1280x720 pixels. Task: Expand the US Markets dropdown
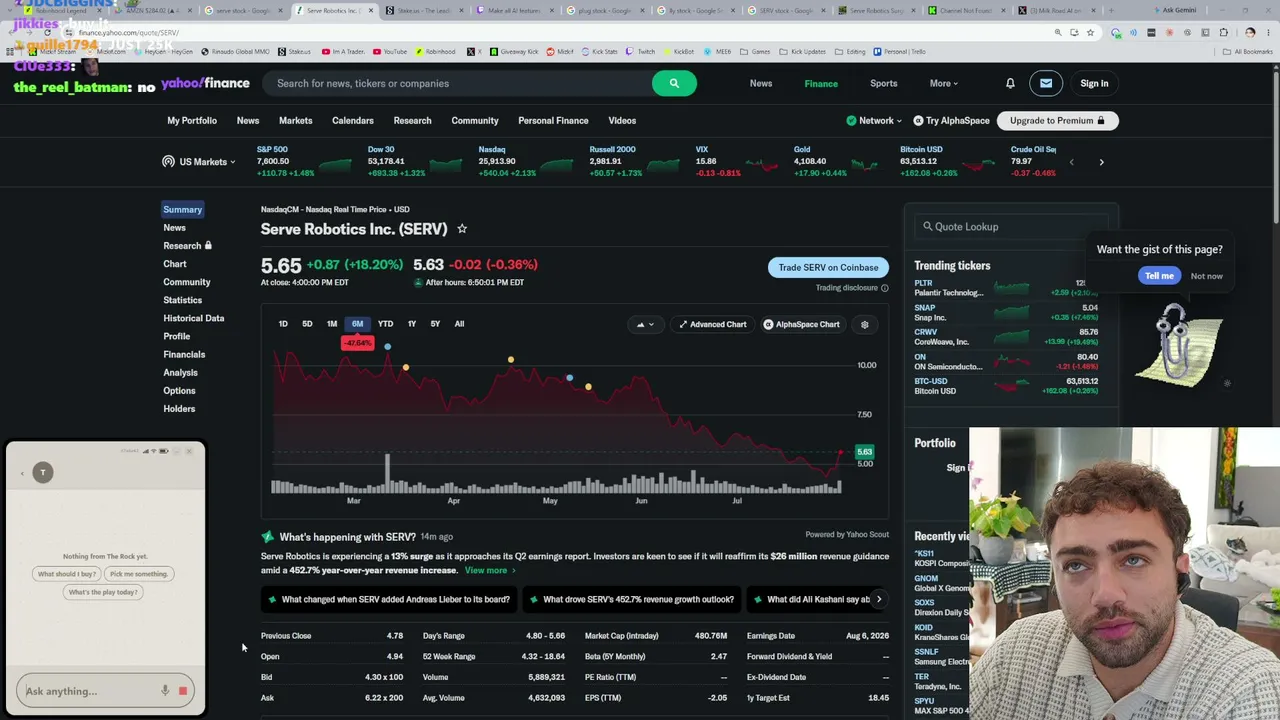(x=199, y=162)
